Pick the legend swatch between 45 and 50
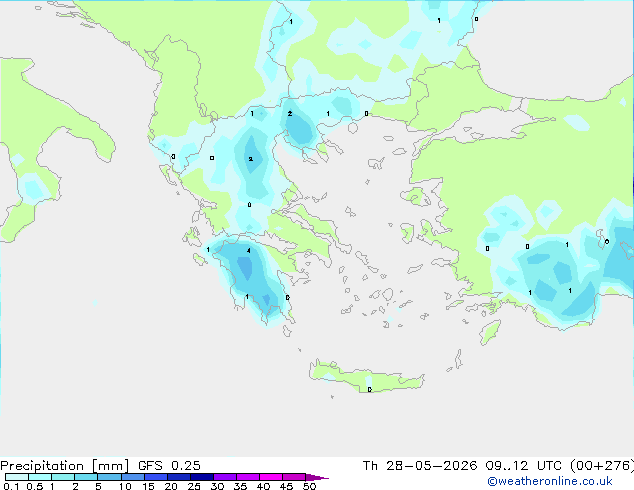634x490 pixels. [x=294, y=477]
